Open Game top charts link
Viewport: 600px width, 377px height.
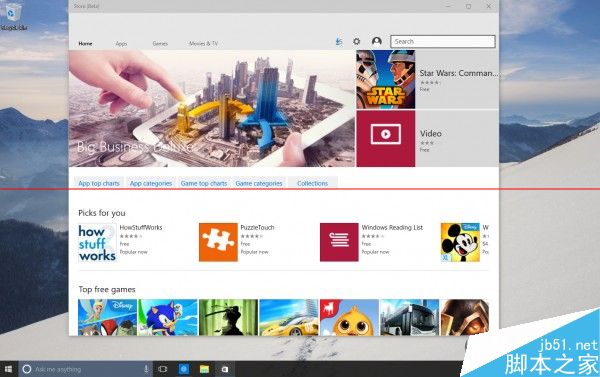(204, 183)
